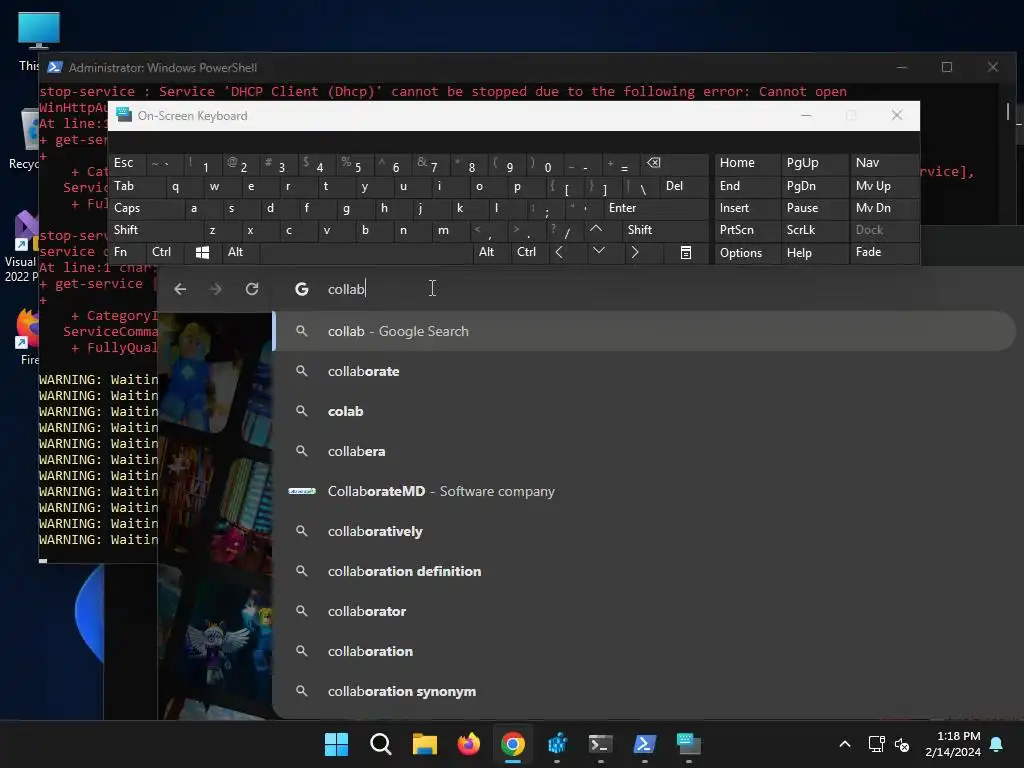The width and height of the screenshot is (1024, 768).
Task: Click the Nav key on keyboard
Action: [884, 163]
